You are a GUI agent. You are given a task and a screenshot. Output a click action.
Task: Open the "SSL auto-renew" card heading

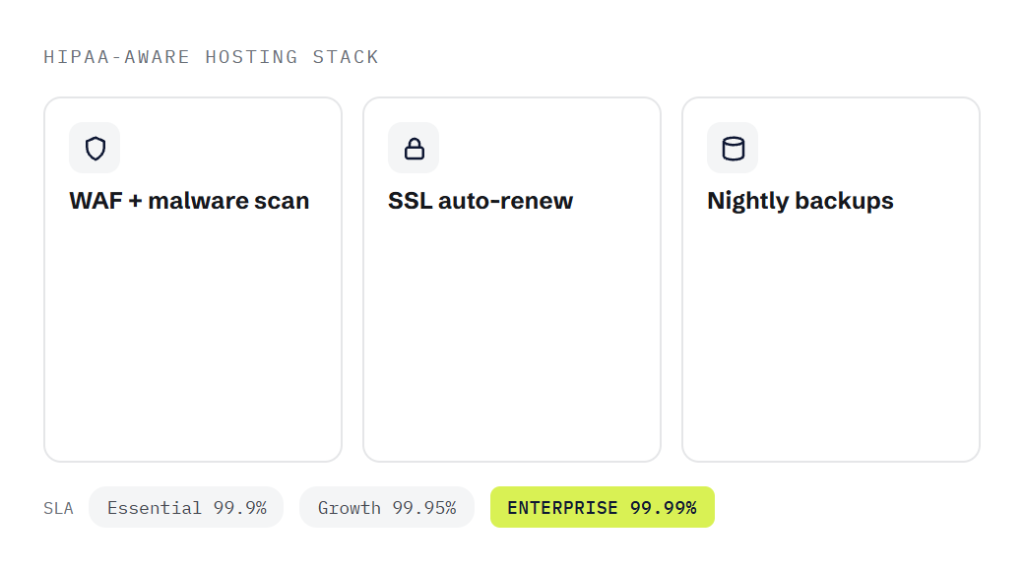pyautogui.click(x=481, y=201)
